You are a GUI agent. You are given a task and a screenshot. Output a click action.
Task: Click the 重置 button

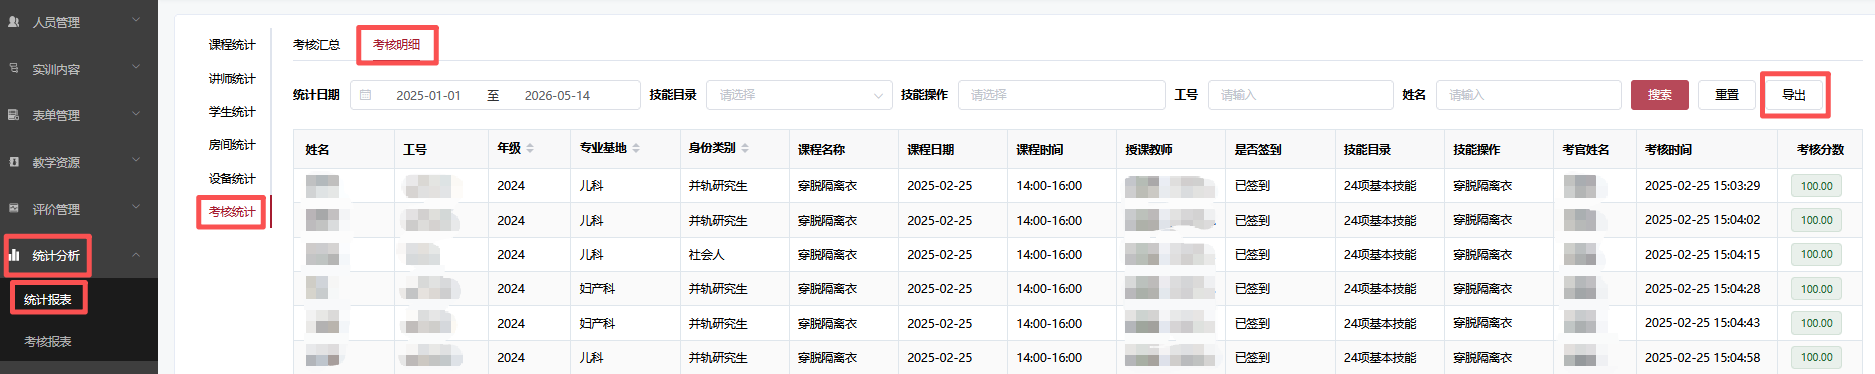(1727, 95)
